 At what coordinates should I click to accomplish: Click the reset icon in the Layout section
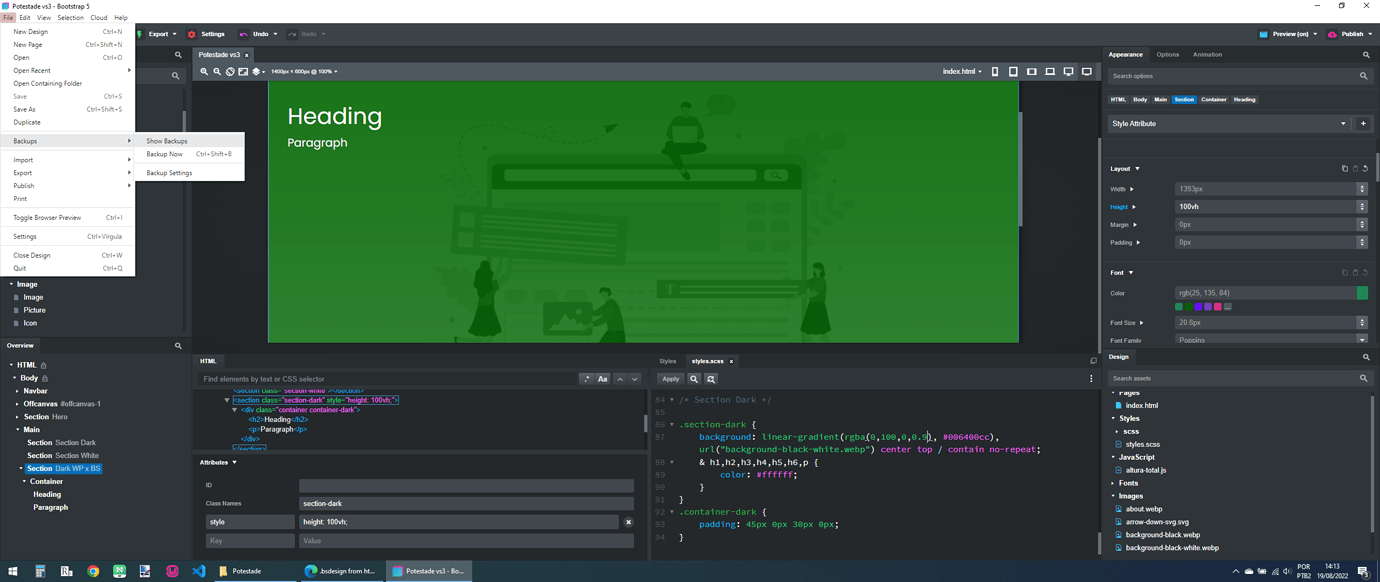(1364, 168)
